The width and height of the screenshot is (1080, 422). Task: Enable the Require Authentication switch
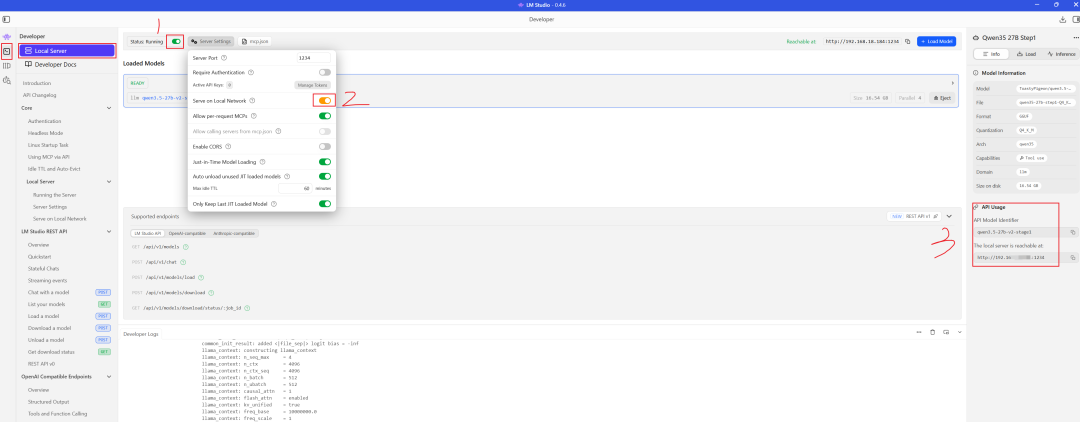325,72
